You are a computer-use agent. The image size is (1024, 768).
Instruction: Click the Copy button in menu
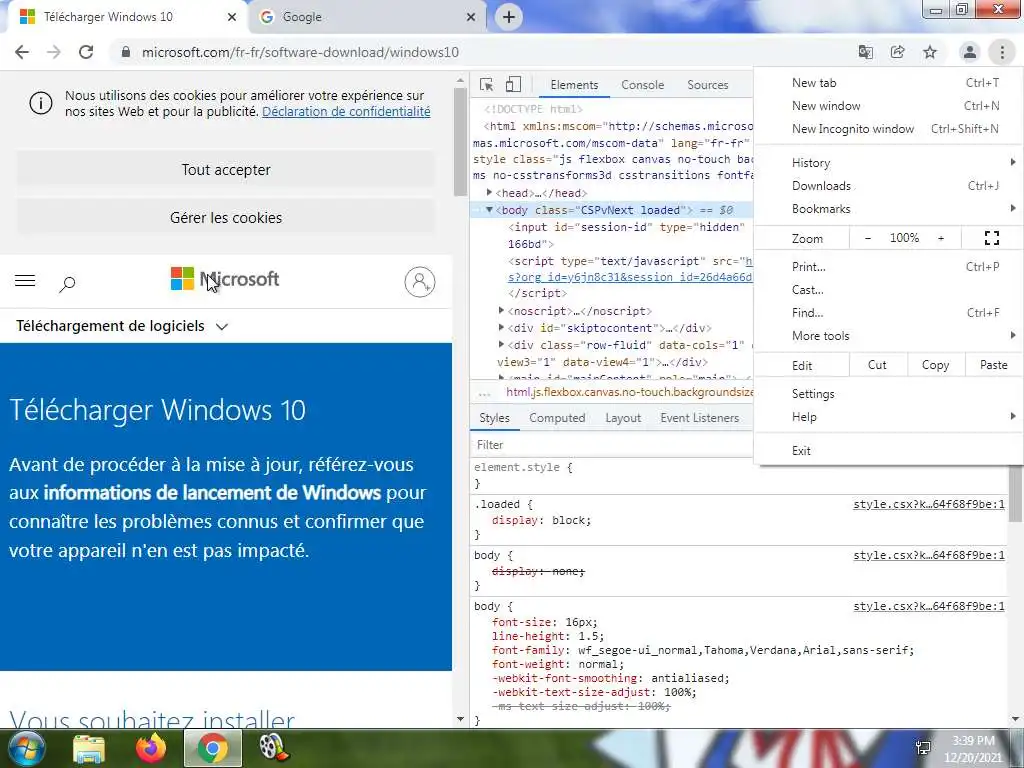click(935, 365)
